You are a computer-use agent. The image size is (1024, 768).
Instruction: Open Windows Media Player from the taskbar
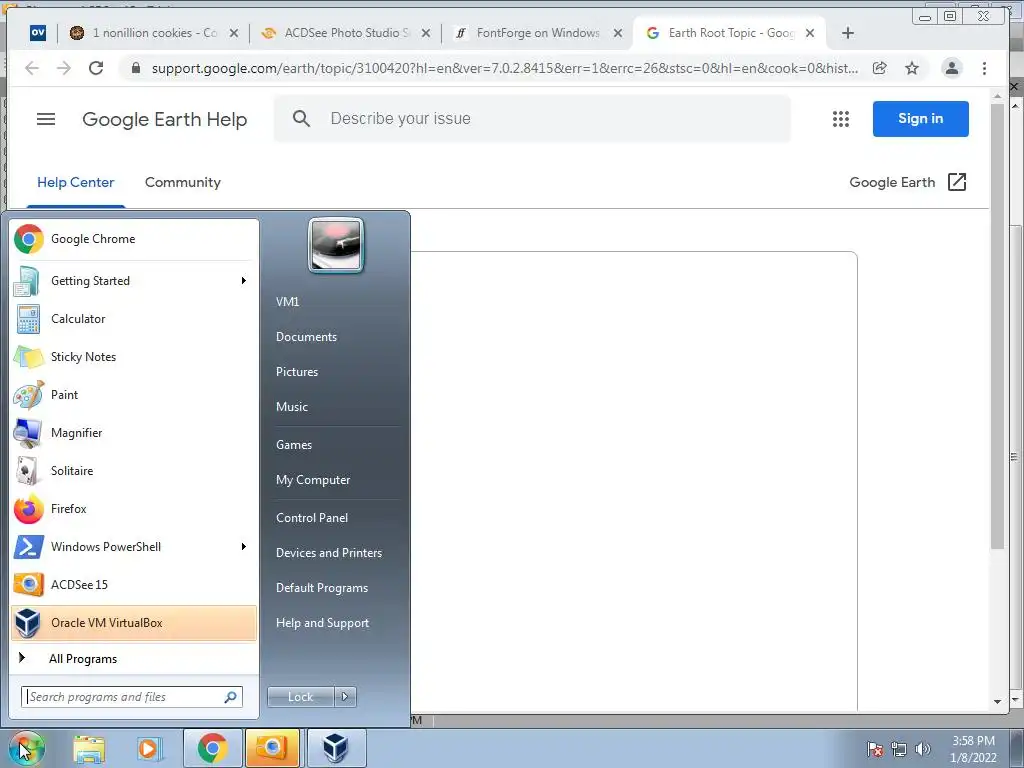coord(148,748)
